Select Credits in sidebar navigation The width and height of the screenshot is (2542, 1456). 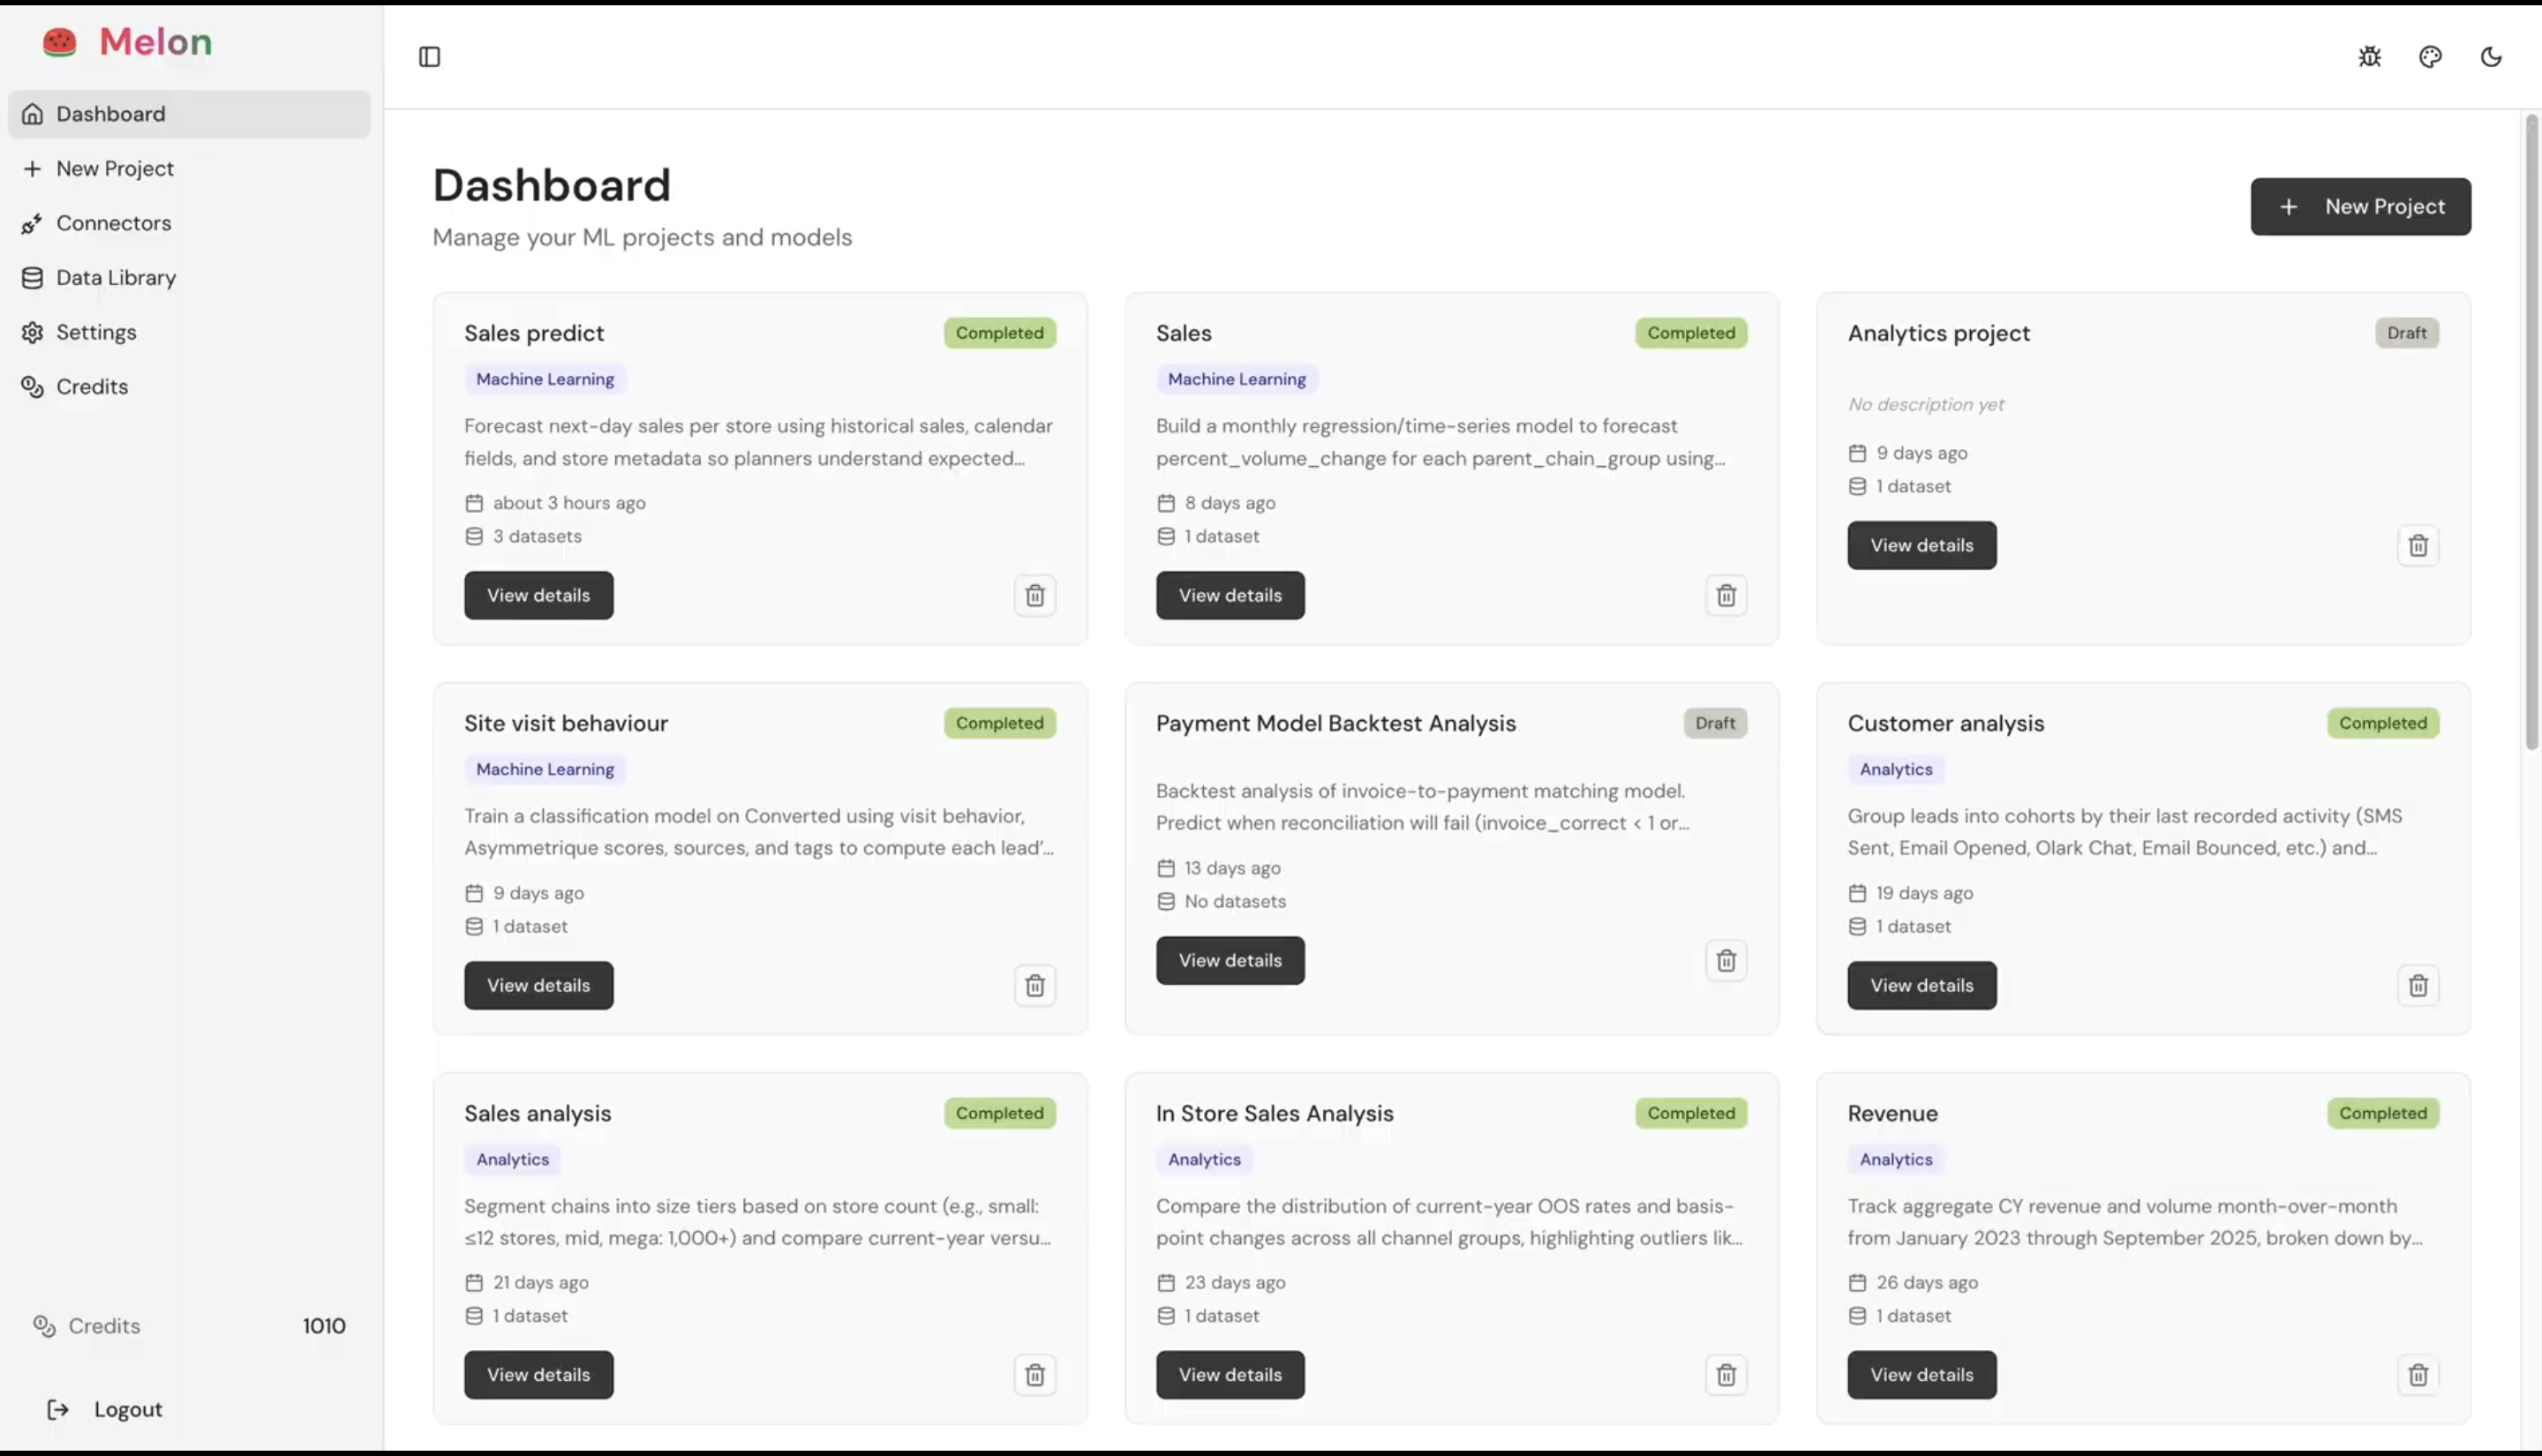92,387
